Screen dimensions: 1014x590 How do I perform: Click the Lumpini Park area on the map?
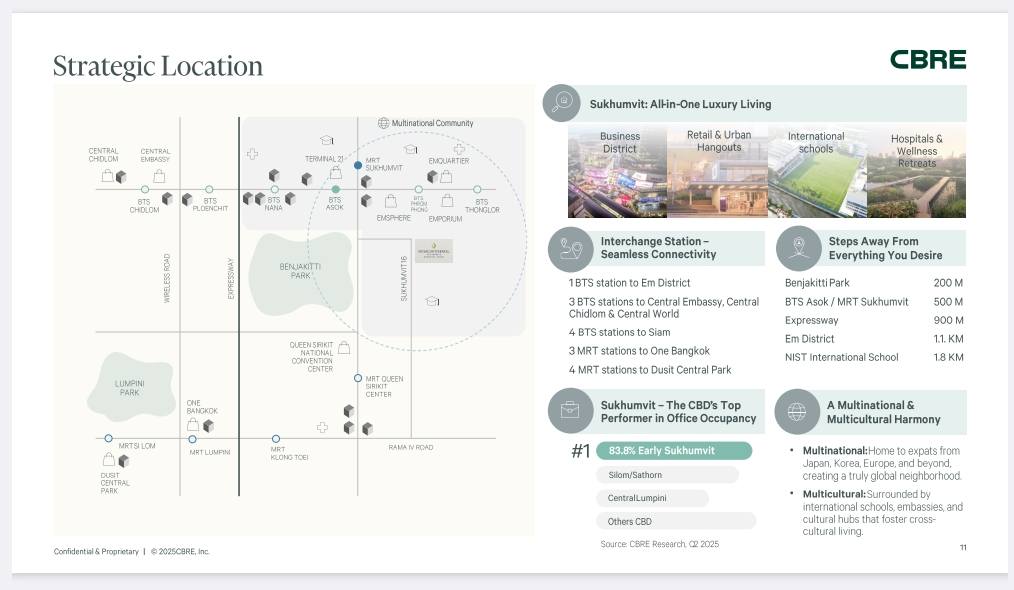(130, 388)
